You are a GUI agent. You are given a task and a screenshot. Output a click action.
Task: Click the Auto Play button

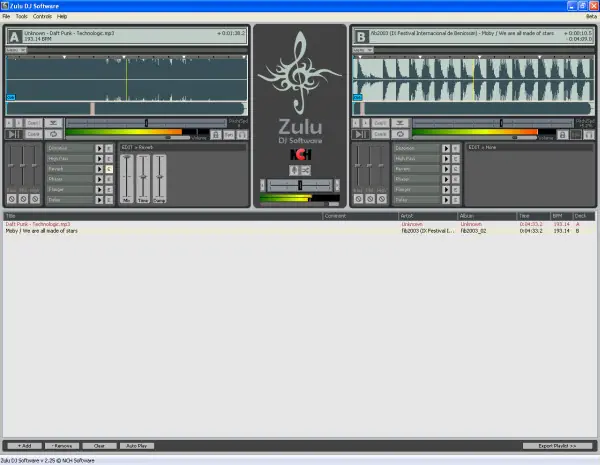click(x=137, y=446)
